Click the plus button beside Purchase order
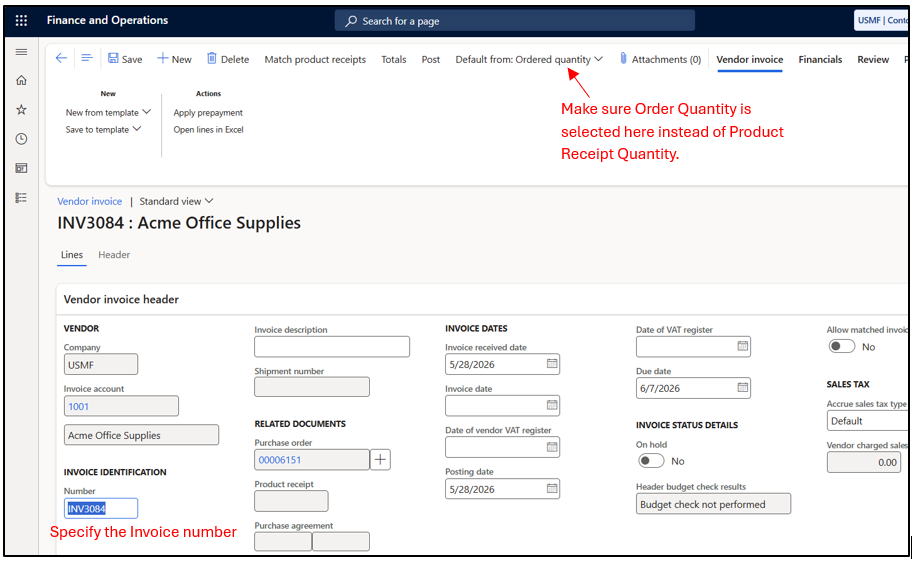The width and height of the screenshot is (915, 562). pyautogui.click(x=380, y=459)
